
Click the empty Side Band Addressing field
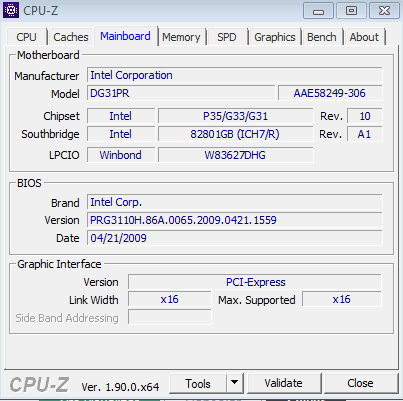pos(170,317)
